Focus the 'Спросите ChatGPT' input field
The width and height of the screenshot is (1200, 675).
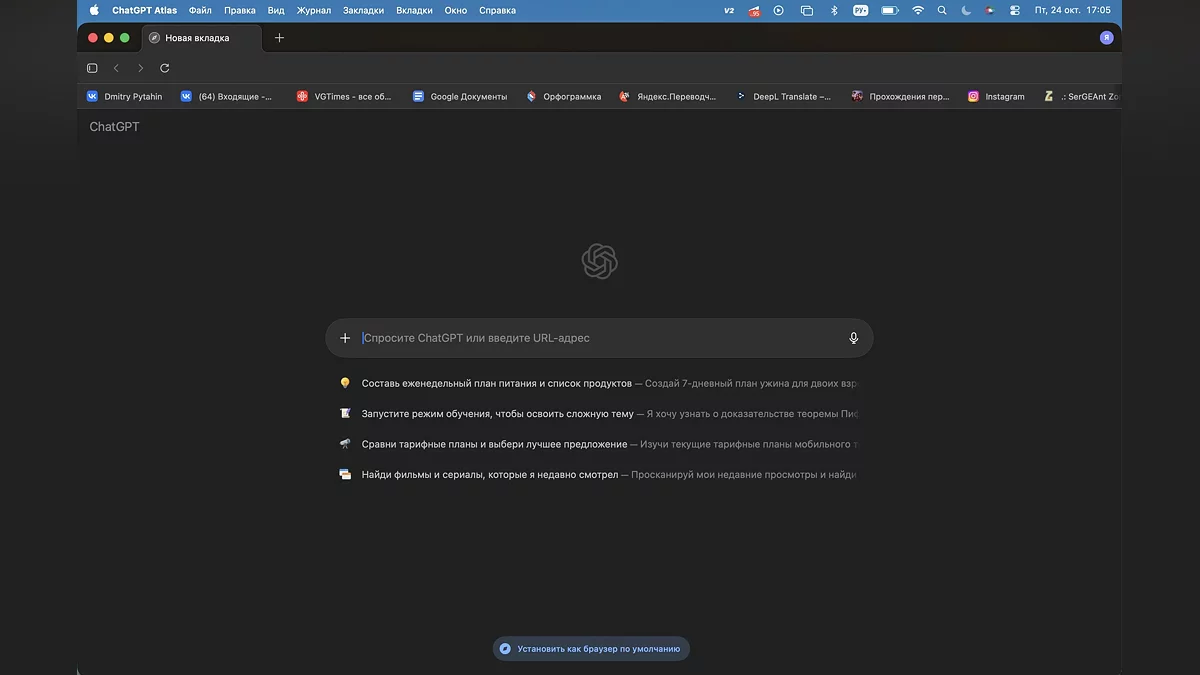[x=600, y=338]
